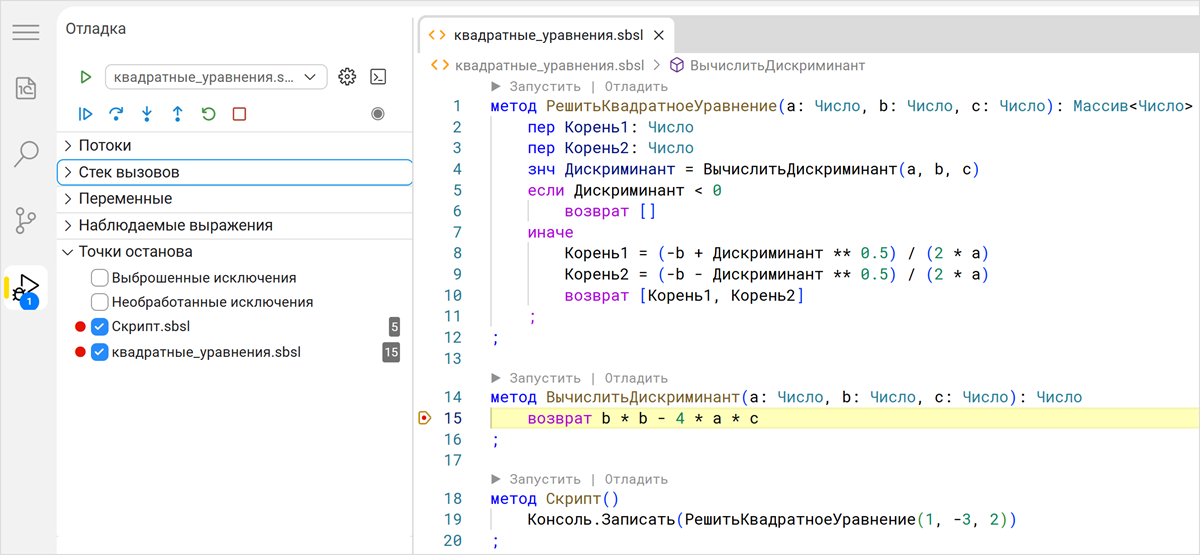1200x555 pixels.
Task: Click red dot beside Скрипт.sbsl breakpoint
Action: [x=80, y=327]
